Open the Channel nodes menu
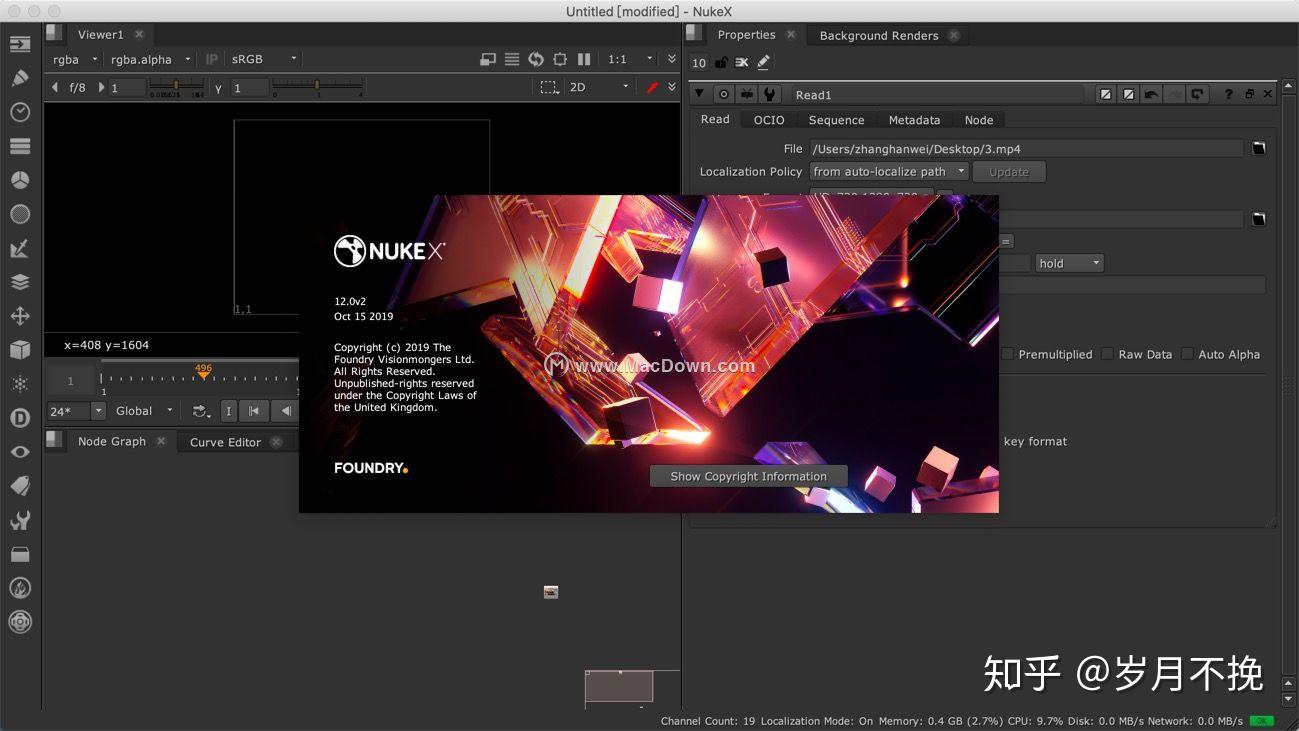This screenshot has width=1299, height=731. pyautogui.click(x=20, y=146)
